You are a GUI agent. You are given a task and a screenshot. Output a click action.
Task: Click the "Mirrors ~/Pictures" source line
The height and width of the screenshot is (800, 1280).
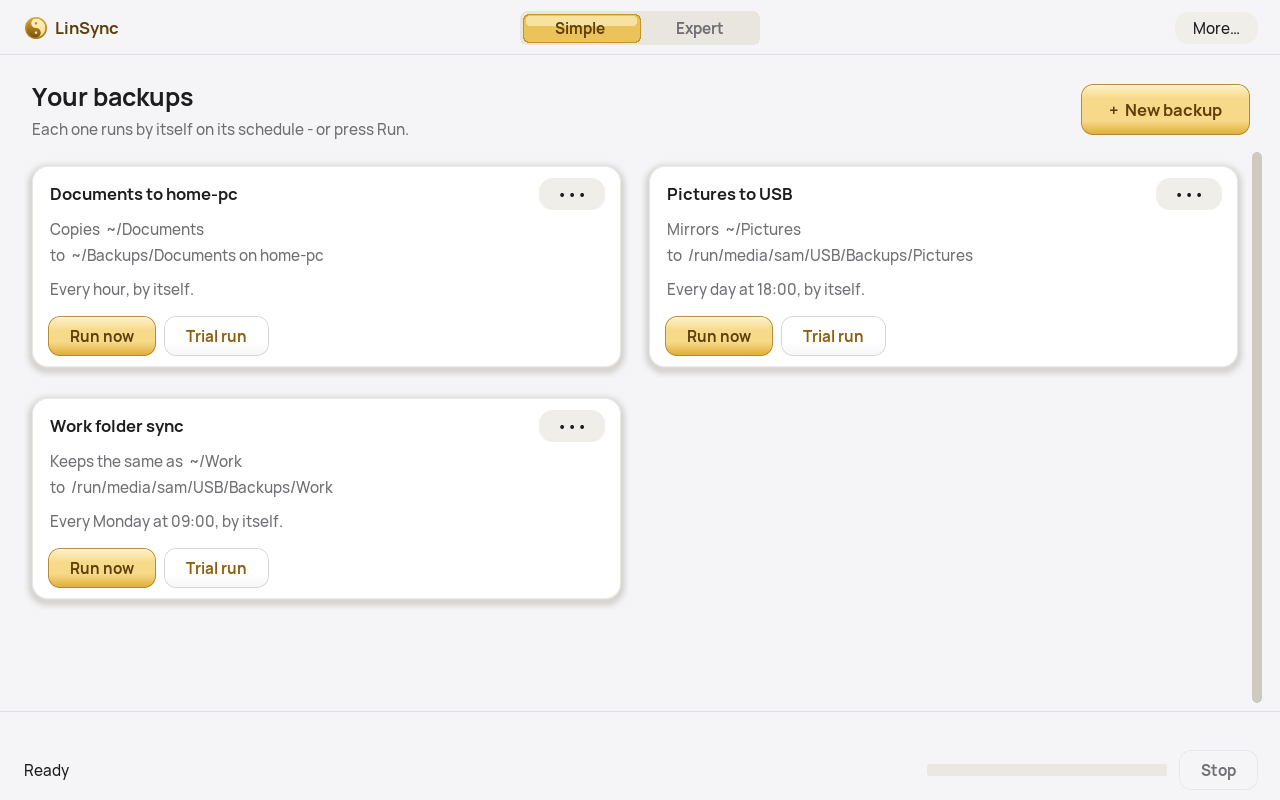click(x=734, y=229)
